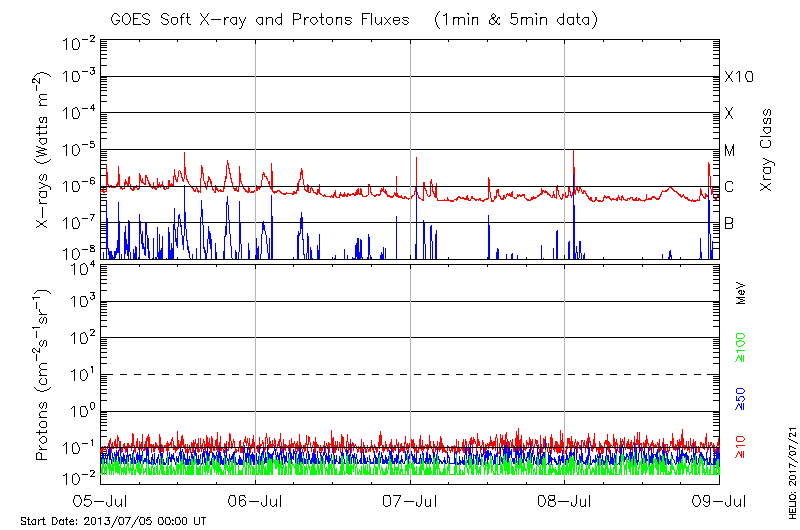Select the 05-Jul date tick label
This screenshot has height=530, width=800.
tap(100, 499)
